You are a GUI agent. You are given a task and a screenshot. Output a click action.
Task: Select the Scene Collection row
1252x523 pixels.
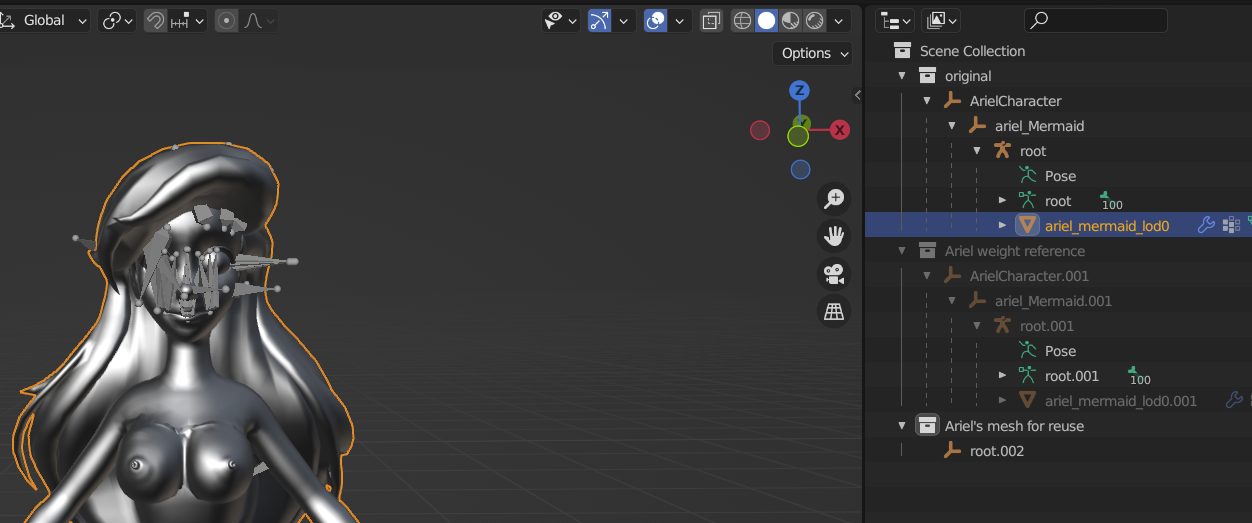1058,51
